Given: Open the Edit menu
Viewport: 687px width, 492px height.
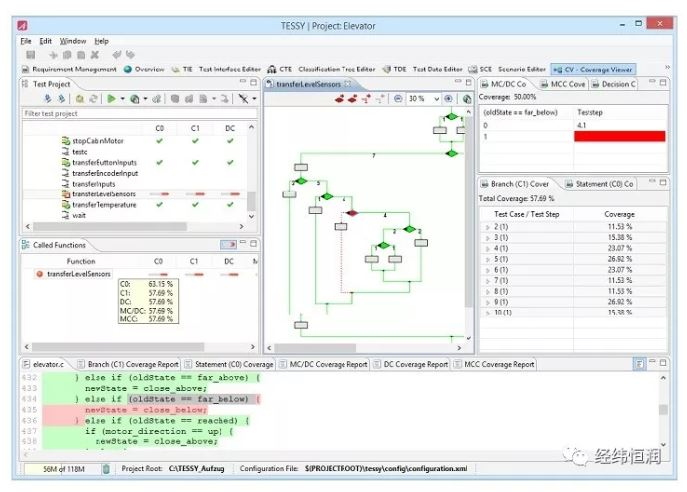Looking at the screenshot, I should click(46, 41).
